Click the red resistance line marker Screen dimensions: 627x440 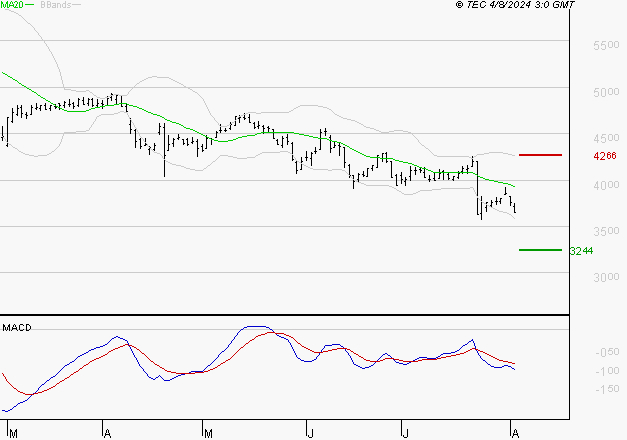[540, 155]
